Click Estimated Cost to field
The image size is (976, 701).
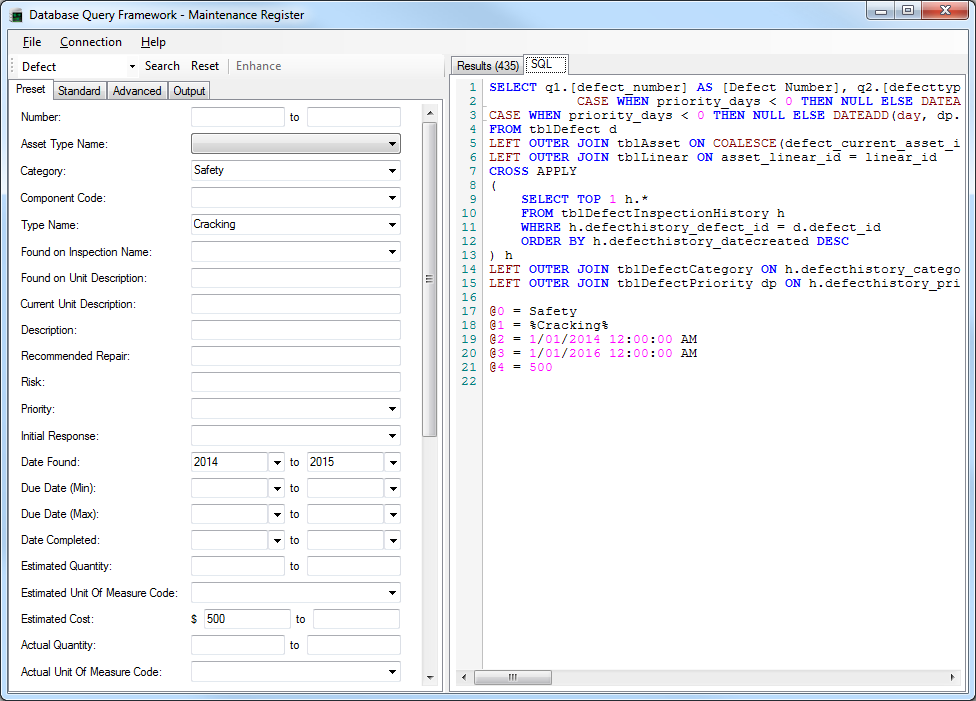coord(356,619)
